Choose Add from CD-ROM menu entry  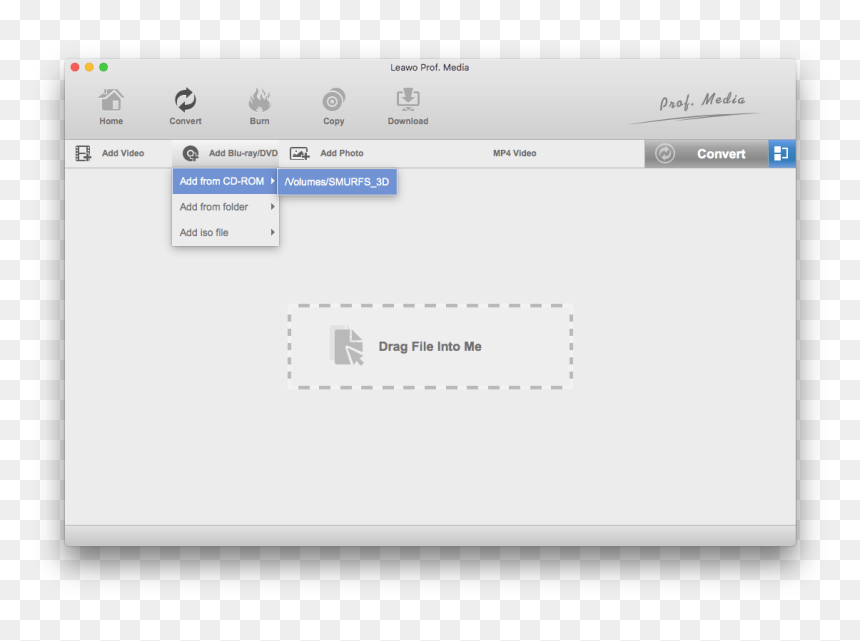tap(225, 181)
